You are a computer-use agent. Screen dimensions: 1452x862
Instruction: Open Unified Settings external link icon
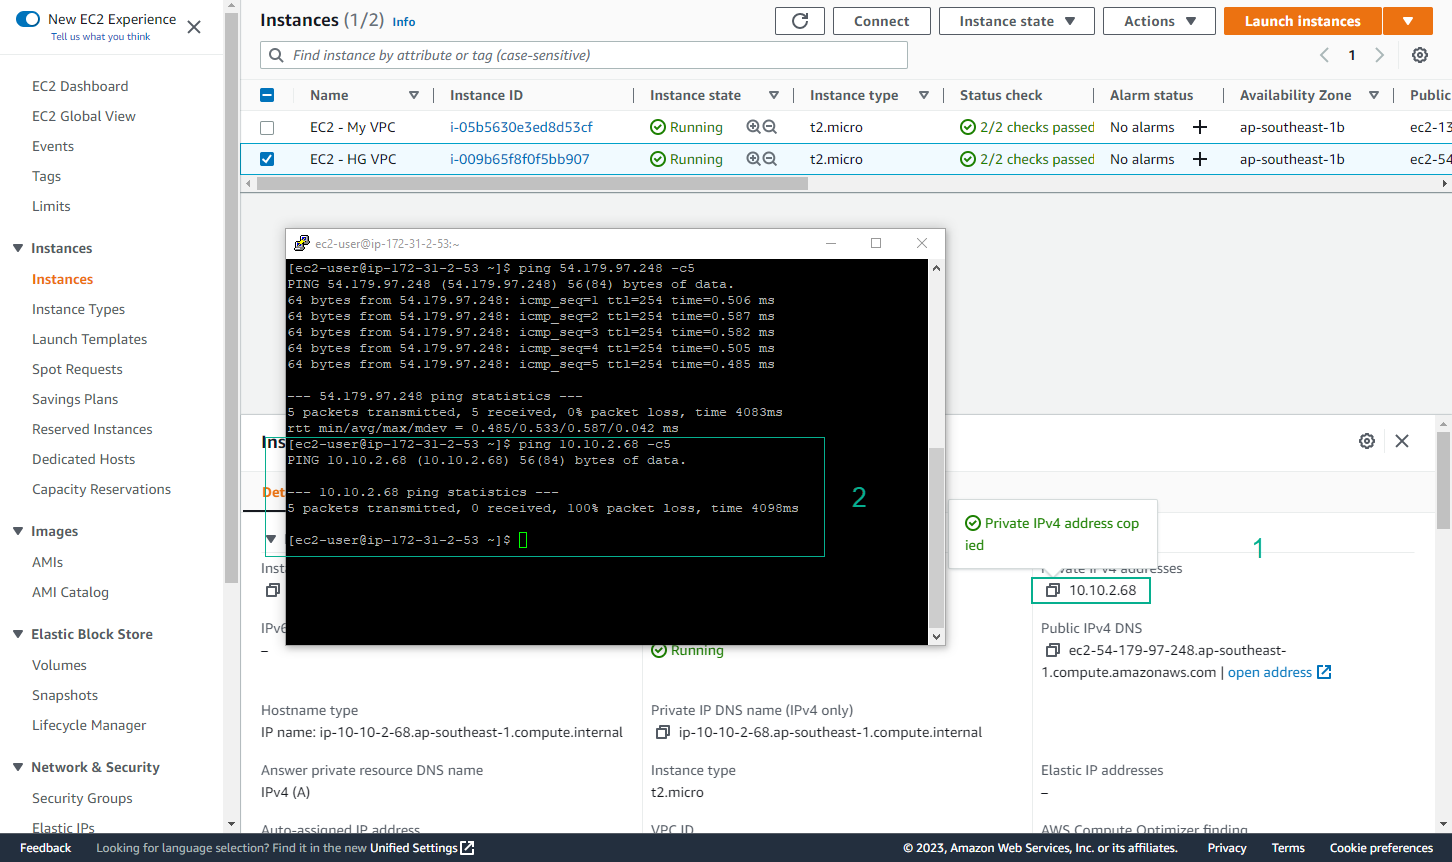(x=467, y=848)
